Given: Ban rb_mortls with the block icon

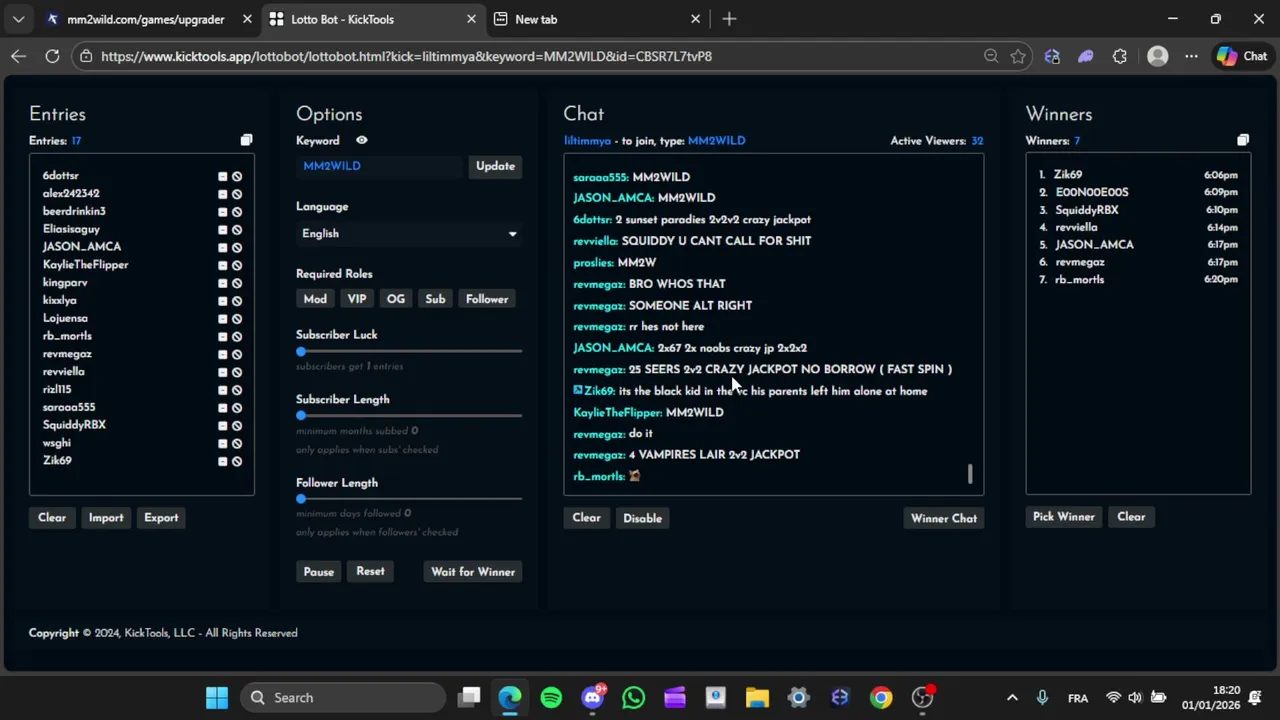Looking at the screenshot, I should (x=237, y=337).
